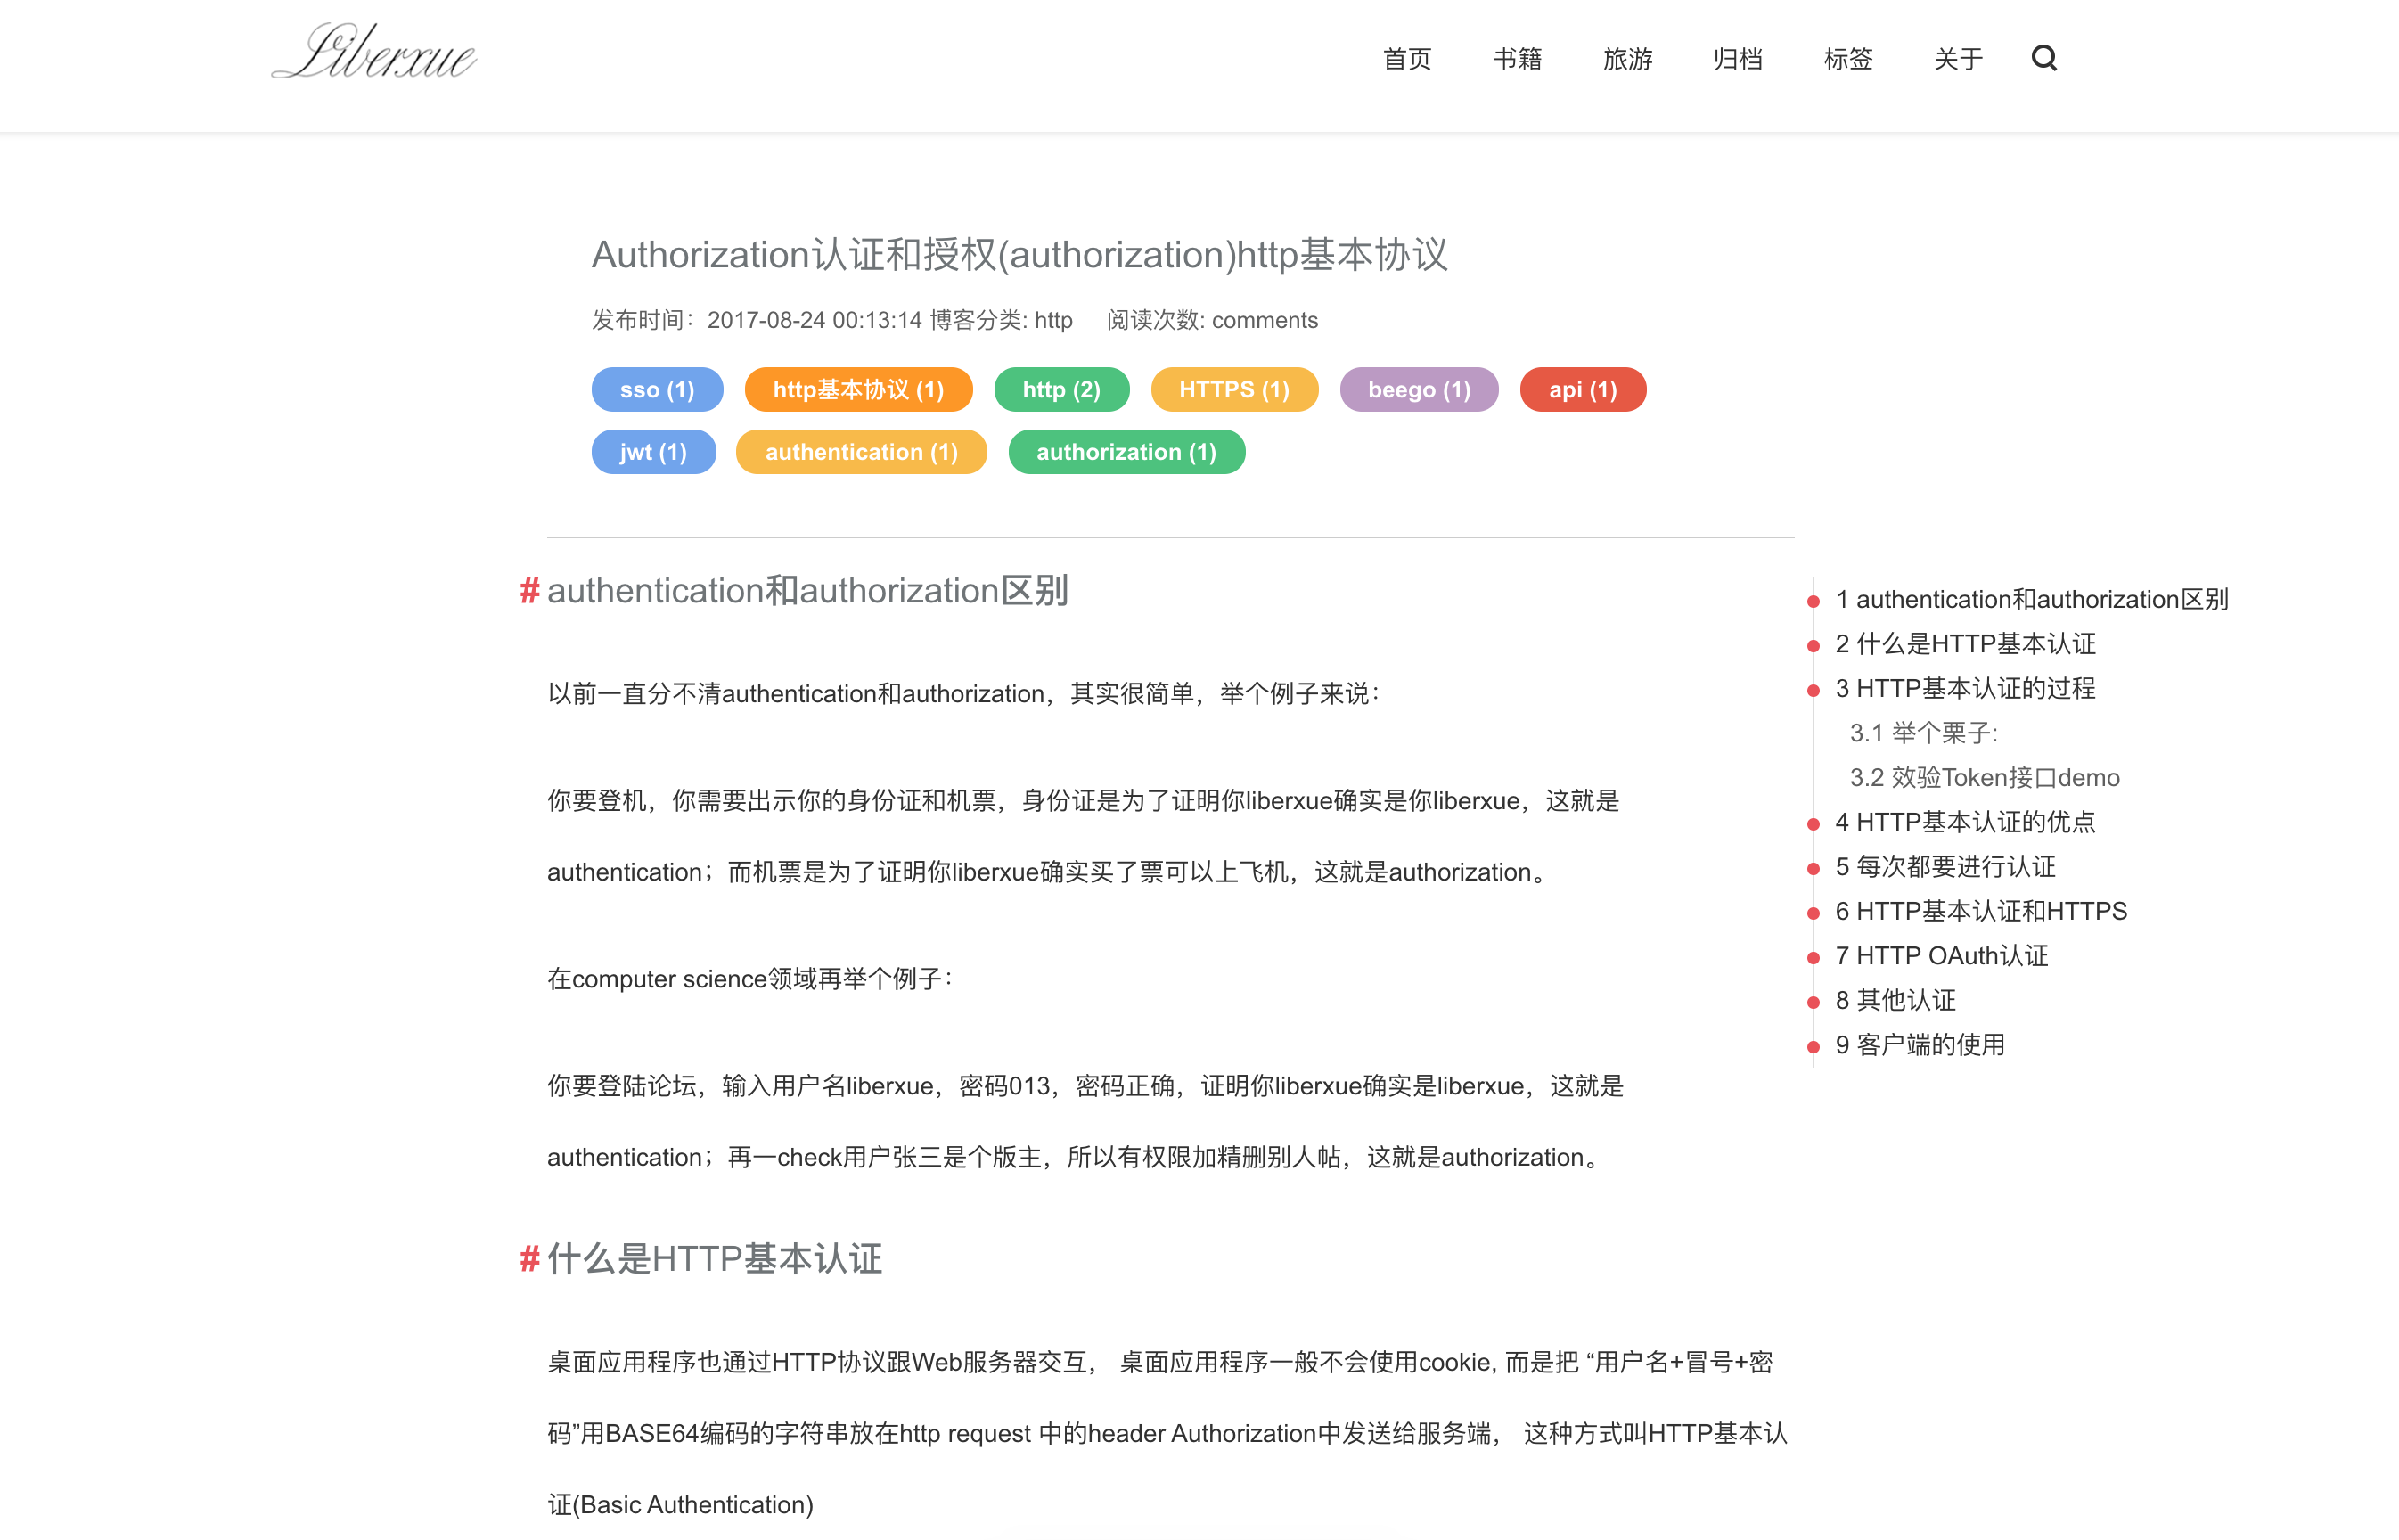Open the 标签 tags page
The width and height of the screenshot is (2399, 1540).
[1847, 59]
